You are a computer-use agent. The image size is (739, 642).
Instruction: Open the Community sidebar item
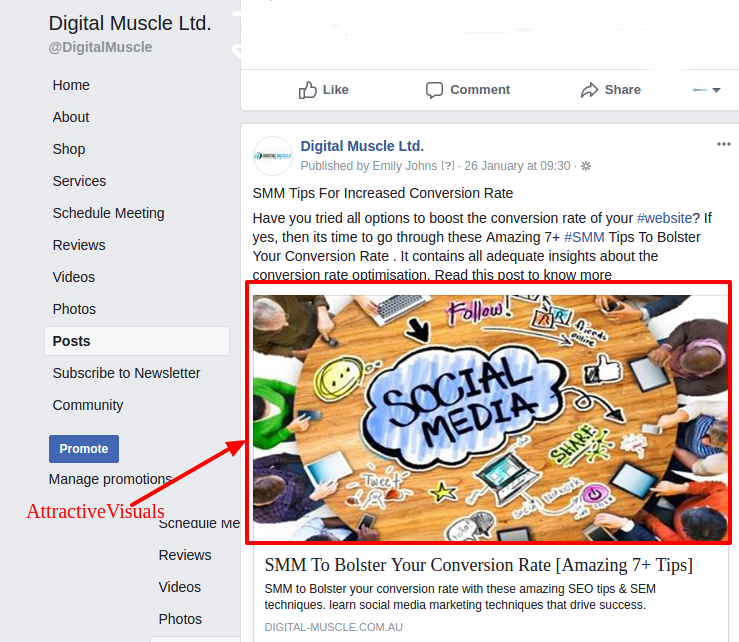[88, 405]
